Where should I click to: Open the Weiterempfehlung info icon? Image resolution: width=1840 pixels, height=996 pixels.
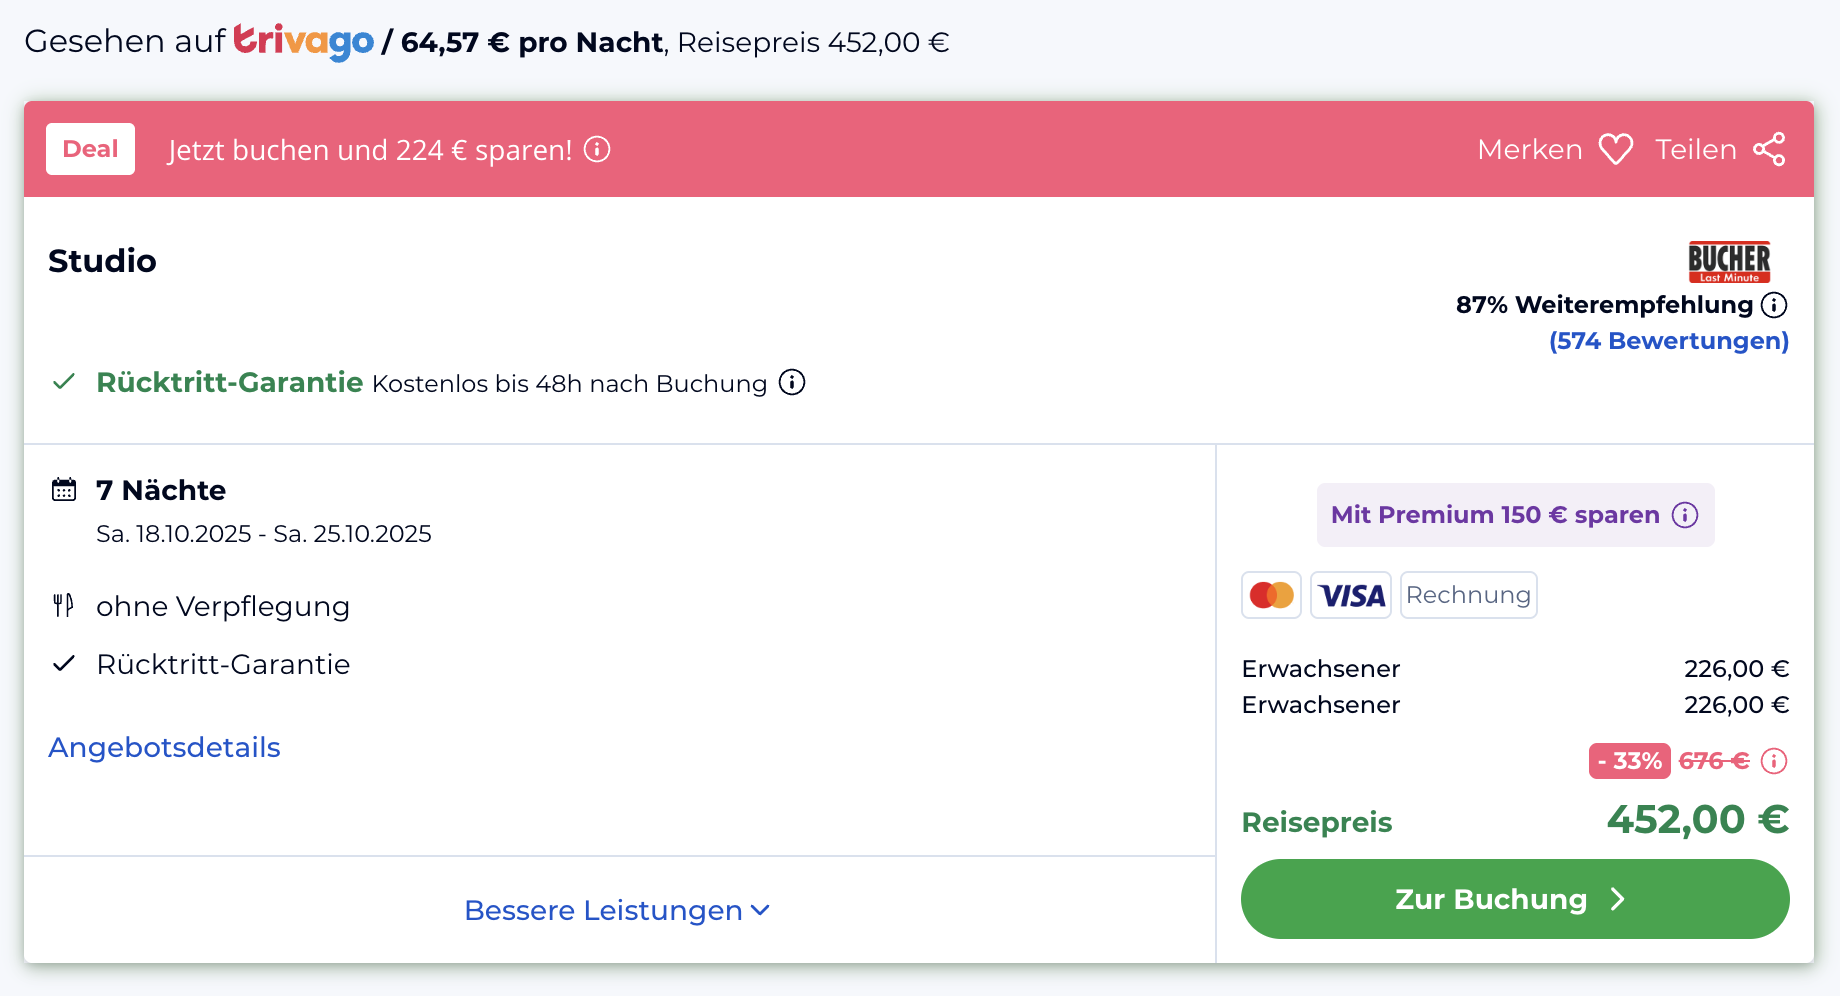[x=1774, y=305]
